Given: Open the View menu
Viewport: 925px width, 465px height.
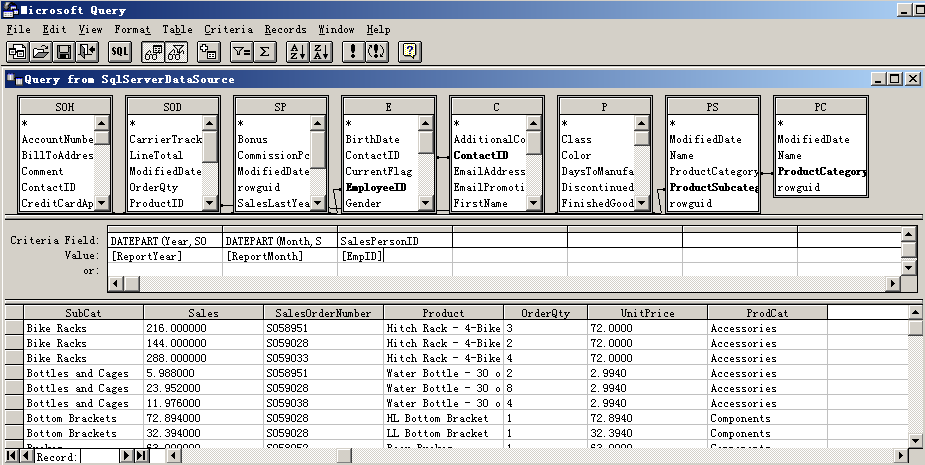Looking at the screenshot, I should coord(90,29).
